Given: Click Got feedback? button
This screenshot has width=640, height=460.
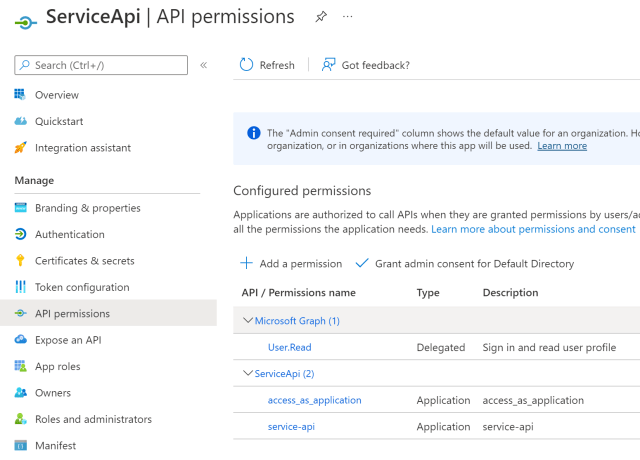Looking at the screenshot, I should click(x=376, y=65).
